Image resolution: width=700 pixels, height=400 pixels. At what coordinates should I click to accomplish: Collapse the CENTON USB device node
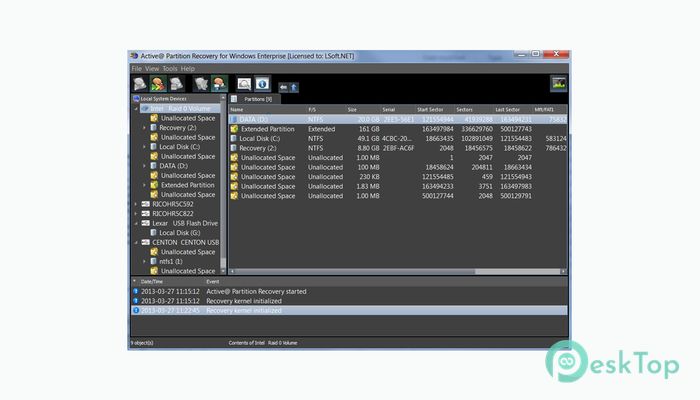click(136, 242)
